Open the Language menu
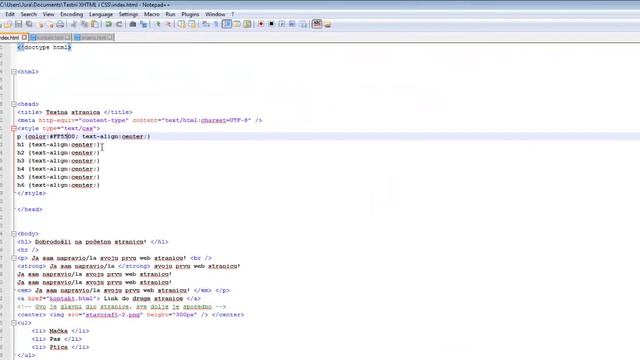The image size is (640, 360). click(x=100, y=14)
